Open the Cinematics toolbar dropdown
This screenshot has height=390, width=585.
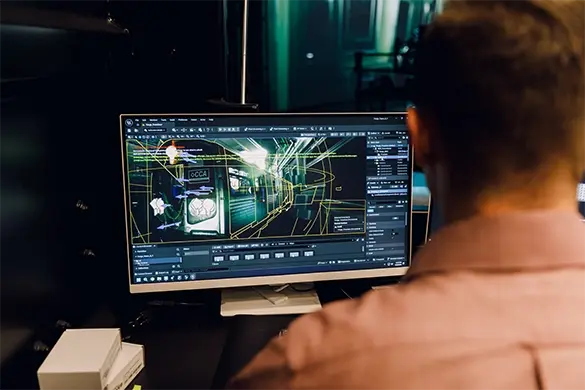click(x=192, y=130)
